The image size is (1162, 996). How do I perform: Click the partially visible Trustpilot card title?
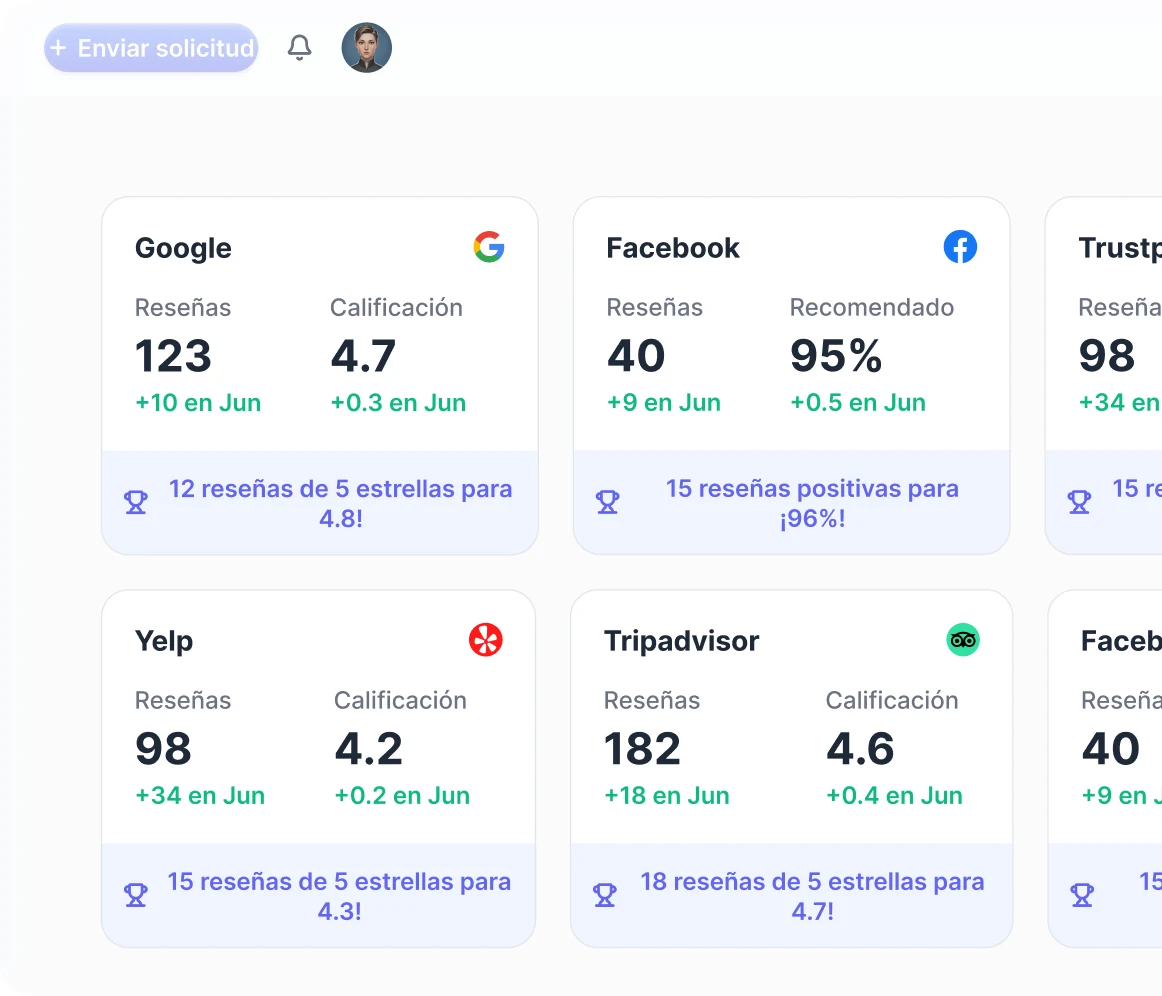tap(1120, 248)
